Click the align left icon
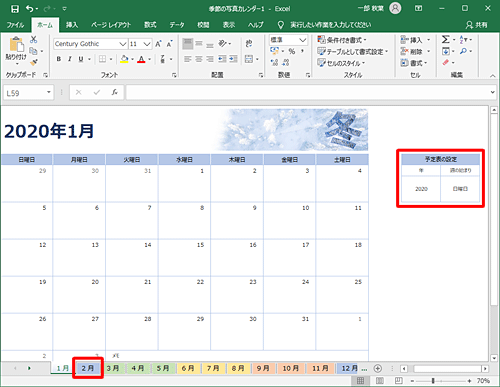 tap(188, 59)
